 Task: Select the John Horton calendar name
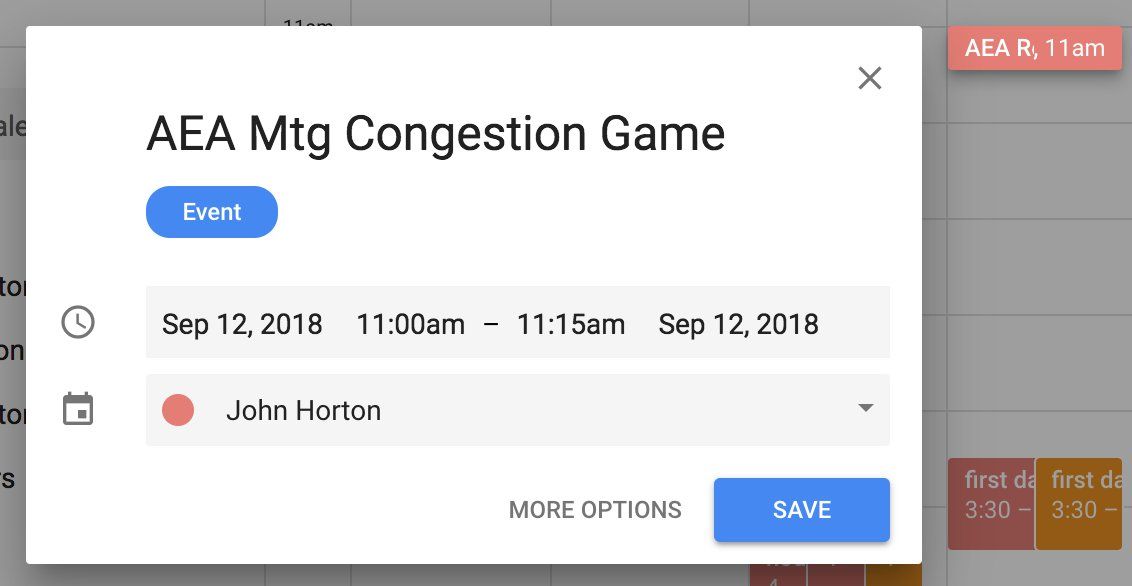click(x=303, y=410)
